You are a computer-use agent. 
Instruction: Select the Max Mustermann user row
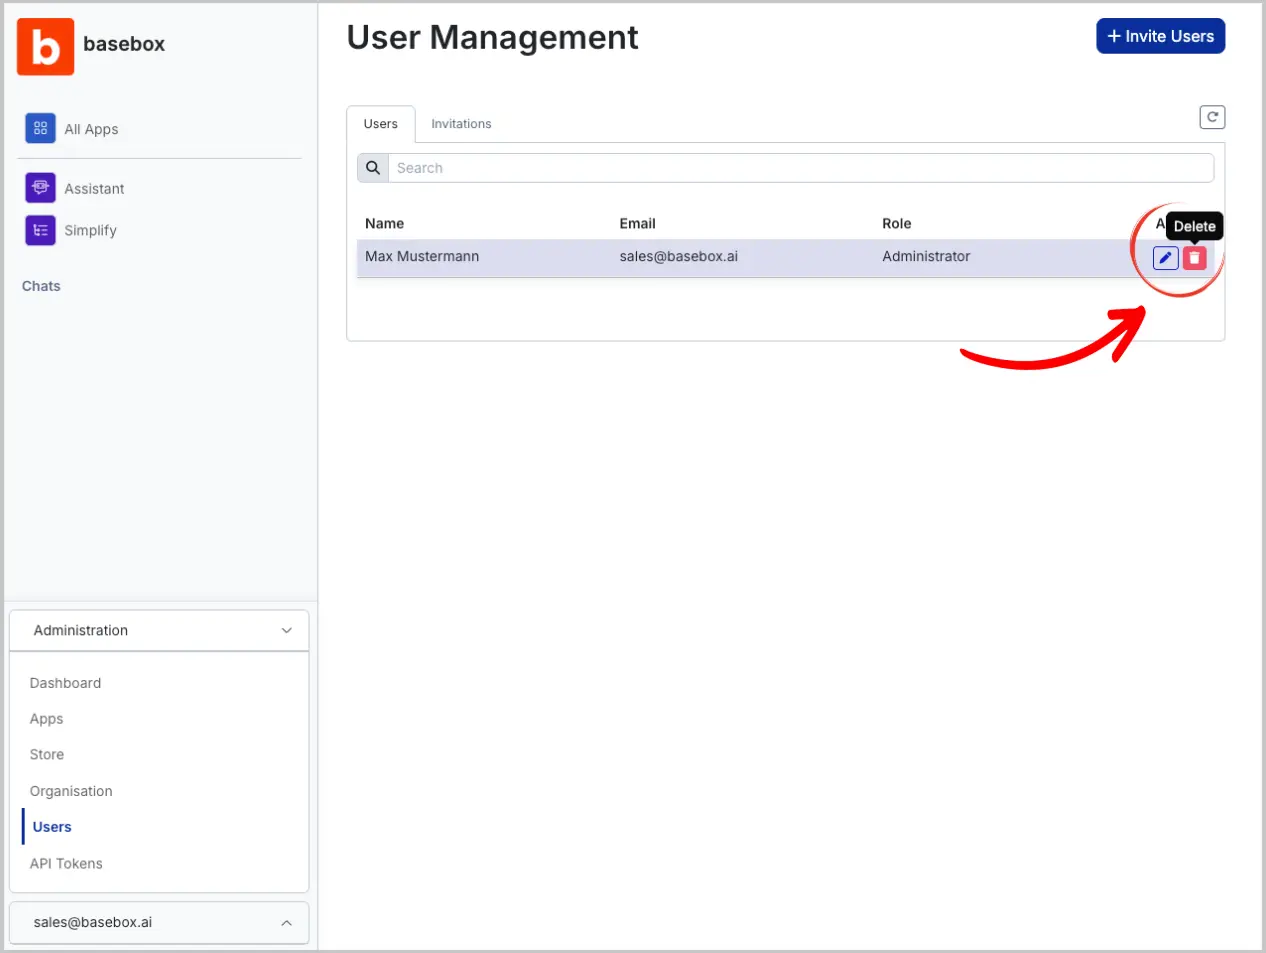pos(700,257)
